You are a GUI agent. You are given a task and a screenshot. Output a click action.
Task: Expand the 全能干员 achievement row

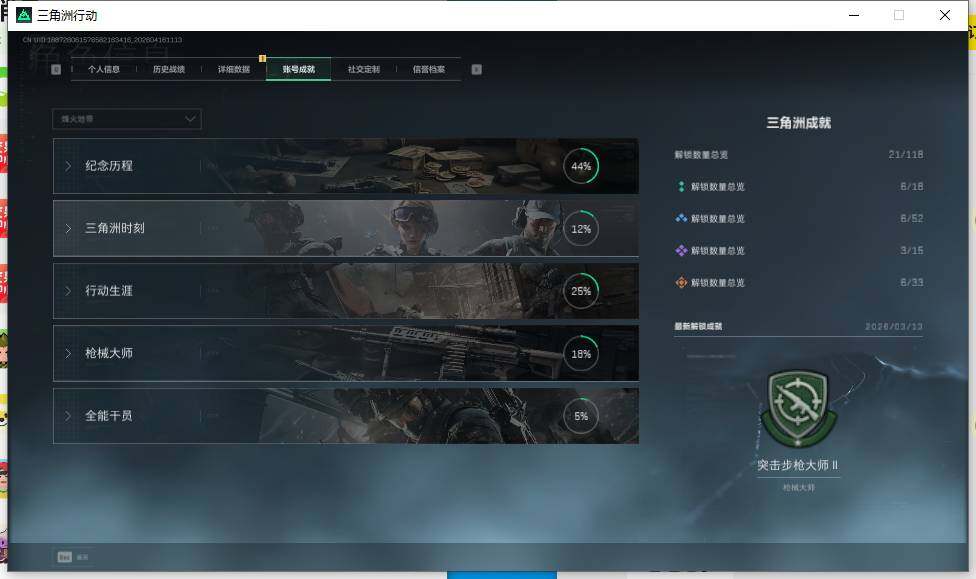click(x=345, y=416)
